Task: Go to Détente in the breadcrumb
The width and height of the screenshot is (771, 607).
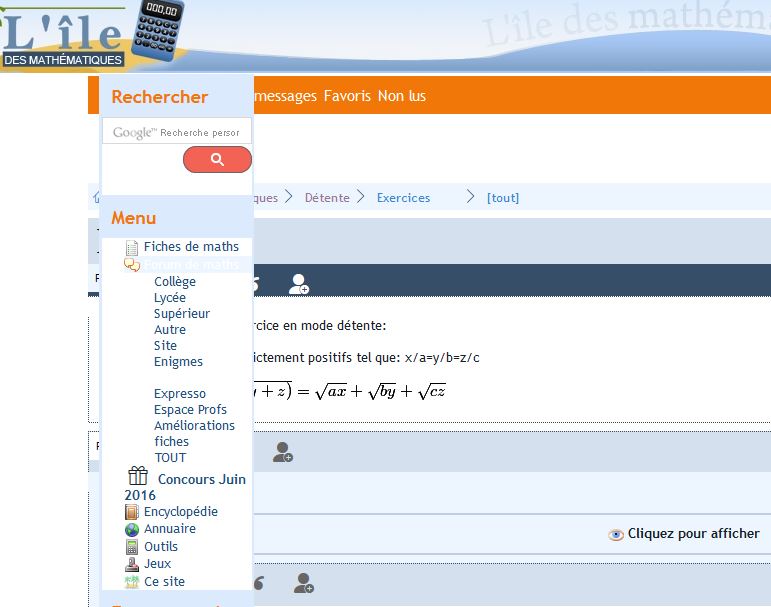Action: click(327, 198)
